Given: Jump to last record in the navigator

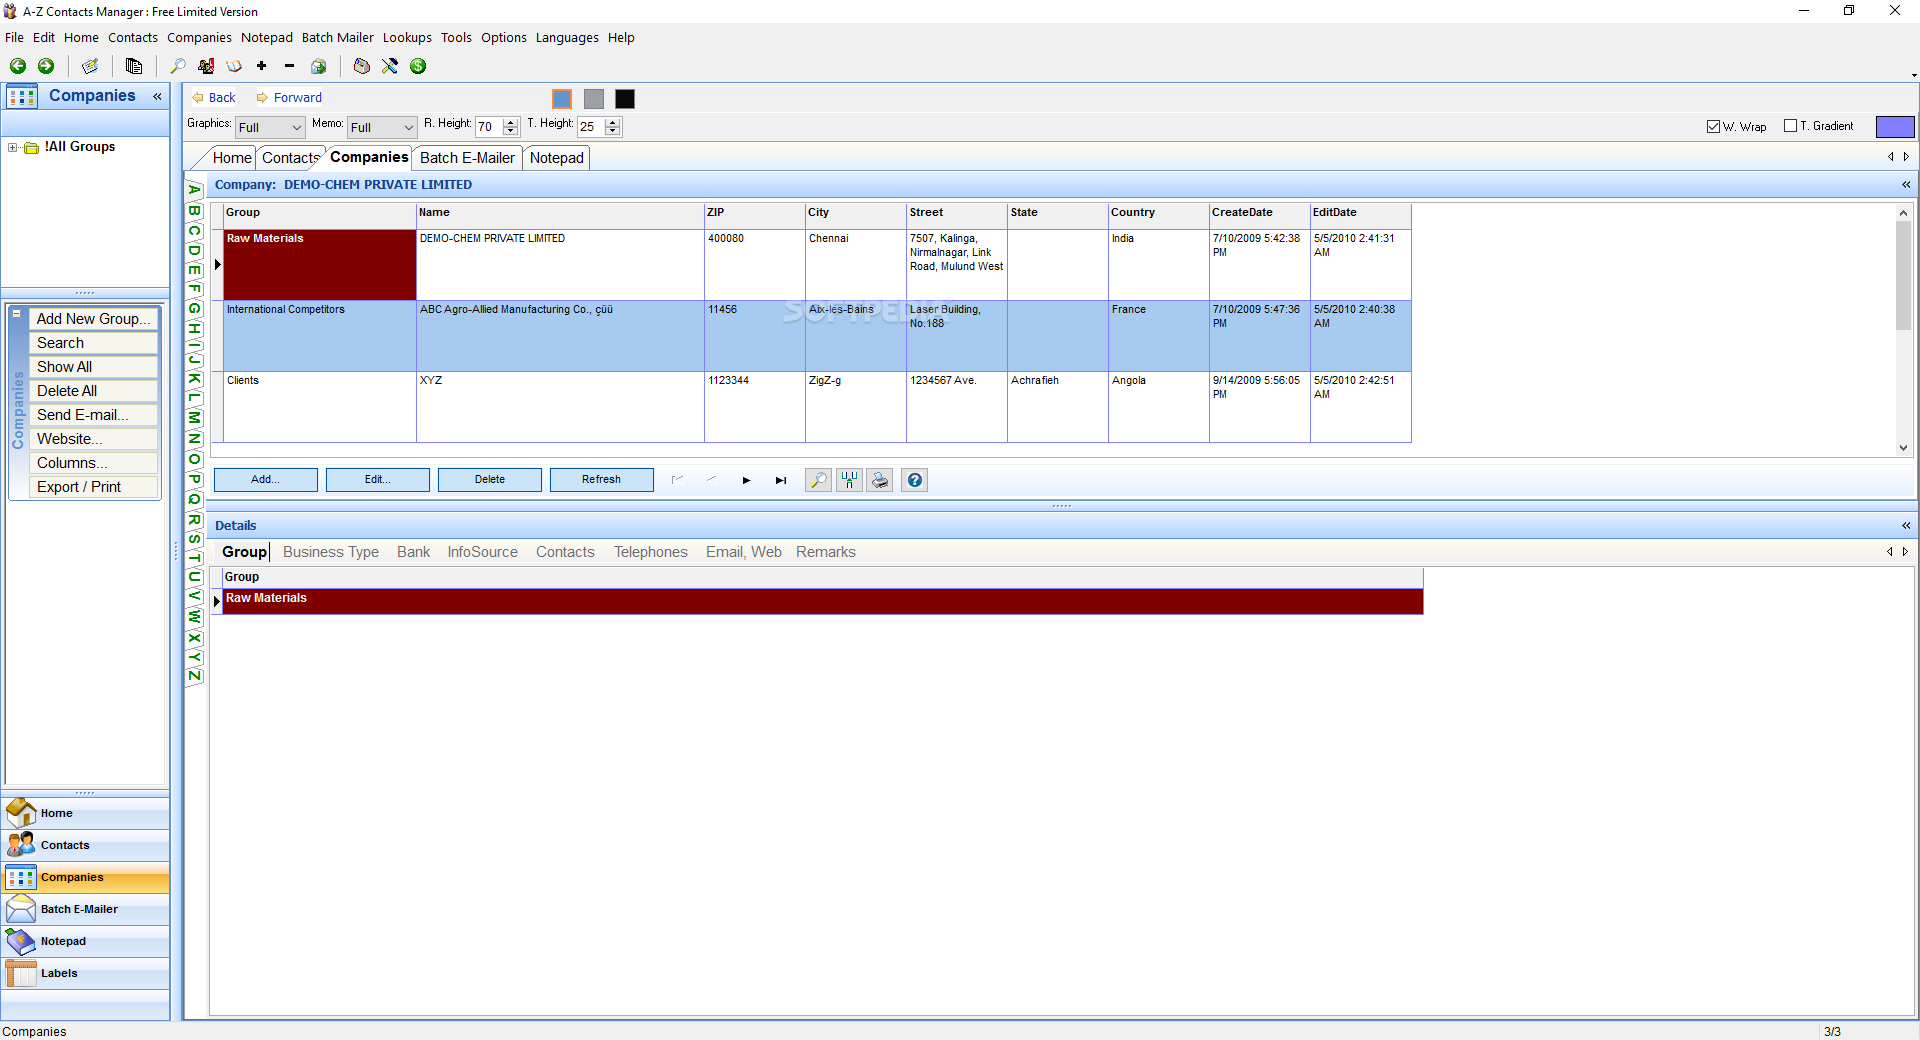Looking at the screenshot, I should pyautogui.click(x=780, y=480).
